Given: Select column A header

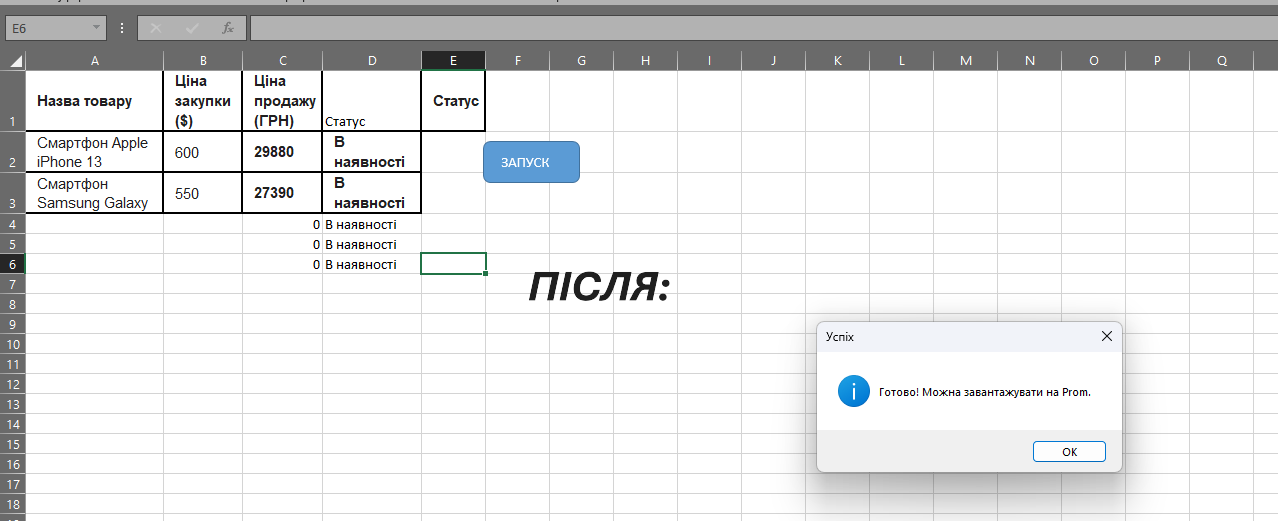Looking at the screenshot, I should (95, 61).
